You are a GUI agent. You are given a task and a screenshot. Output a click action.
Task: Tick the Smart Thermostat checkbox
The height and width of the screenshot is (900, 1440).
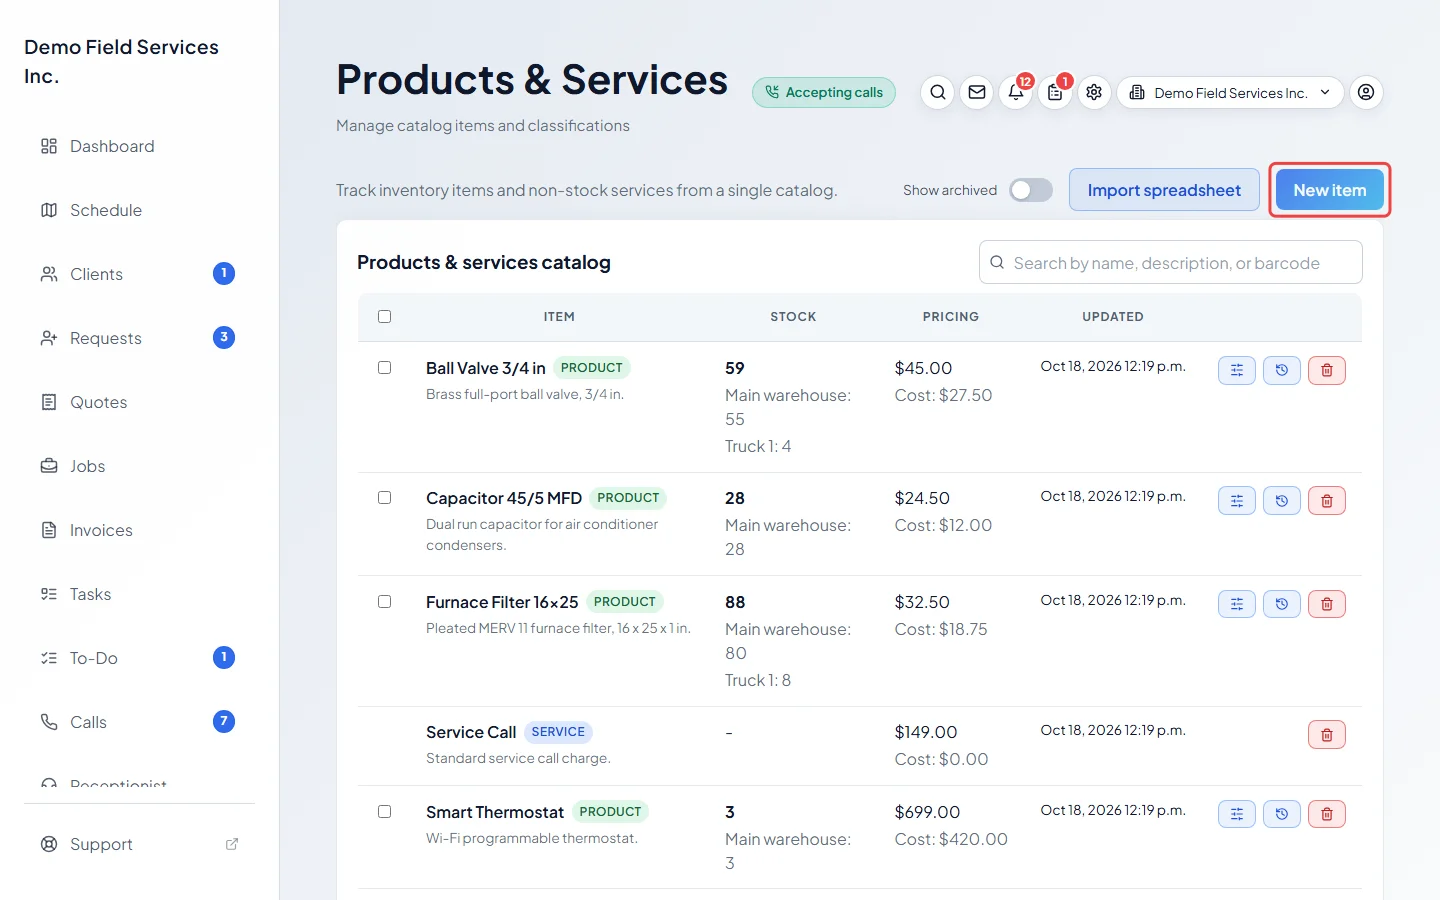pos(384,812)
